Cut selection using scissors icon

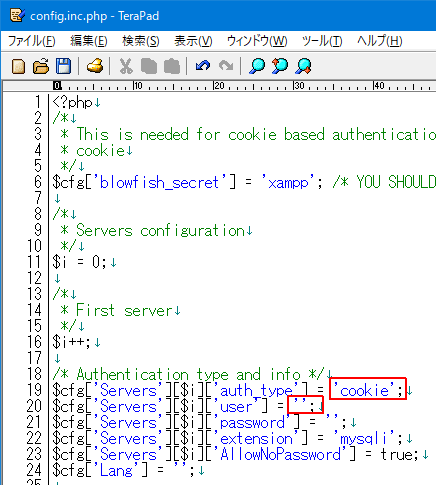tap(126, 66)
